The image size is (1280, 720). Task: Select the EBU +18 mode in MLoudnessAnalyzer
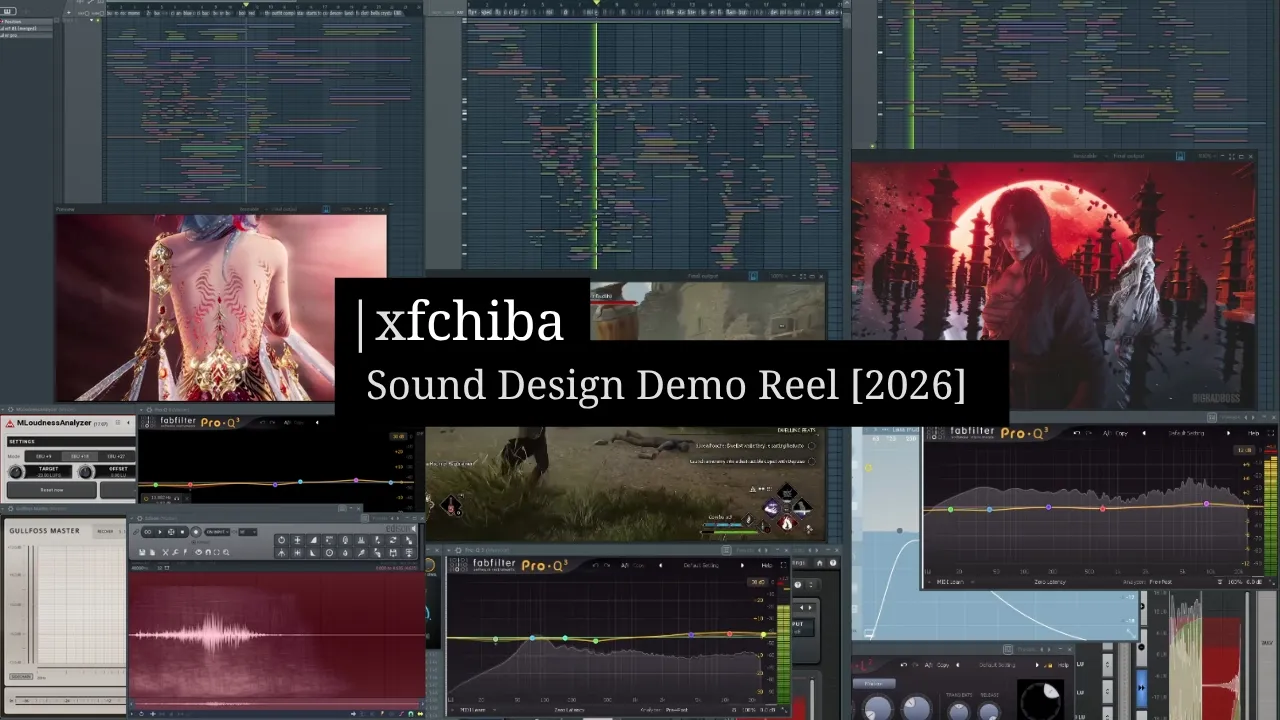pyautogui.click(x=80, y=456)
